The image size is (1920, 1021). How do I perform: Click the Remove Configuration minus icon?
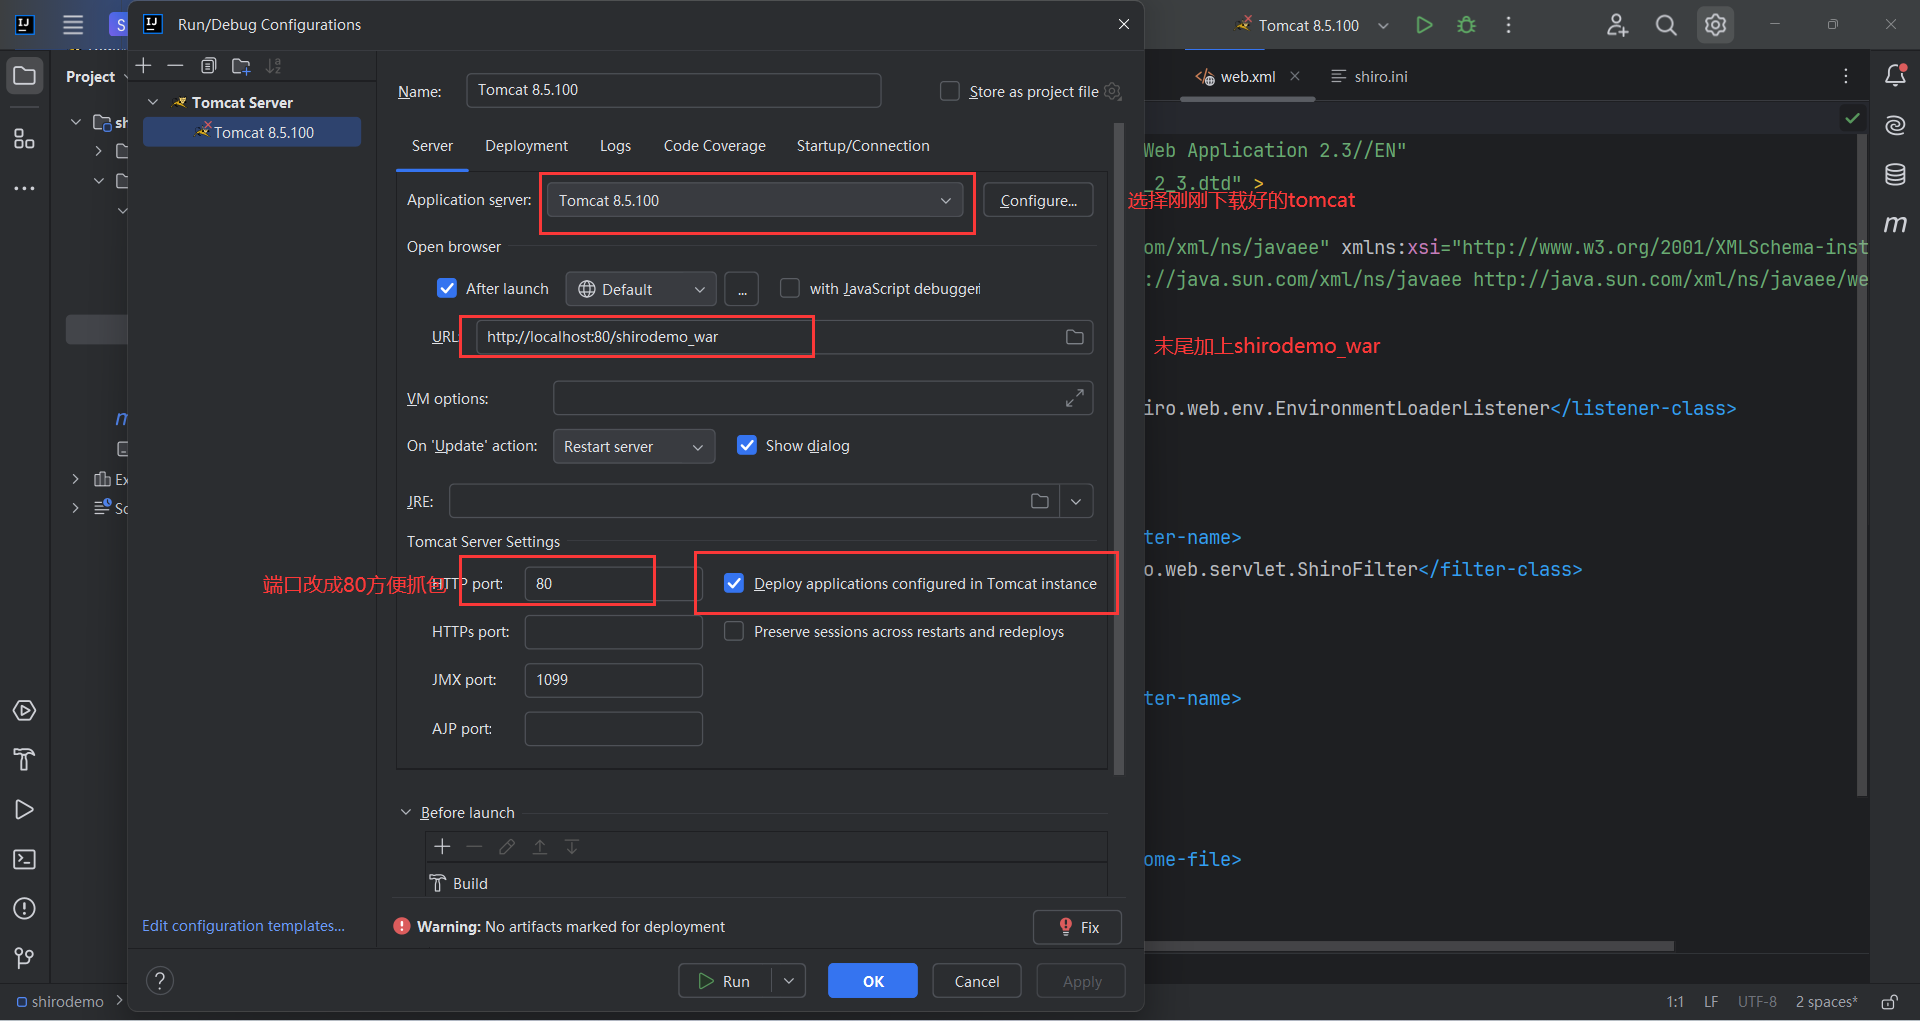point(176,66)
